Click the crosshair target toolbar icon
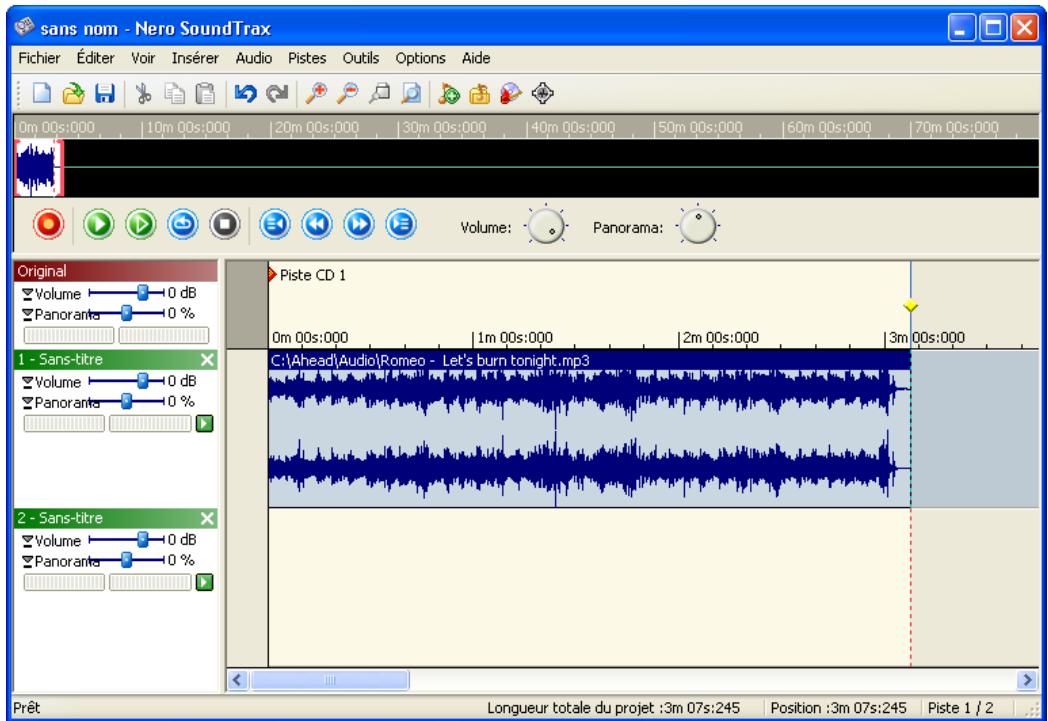This screenshot has width=1048, height=721. (x=542, y=94)
